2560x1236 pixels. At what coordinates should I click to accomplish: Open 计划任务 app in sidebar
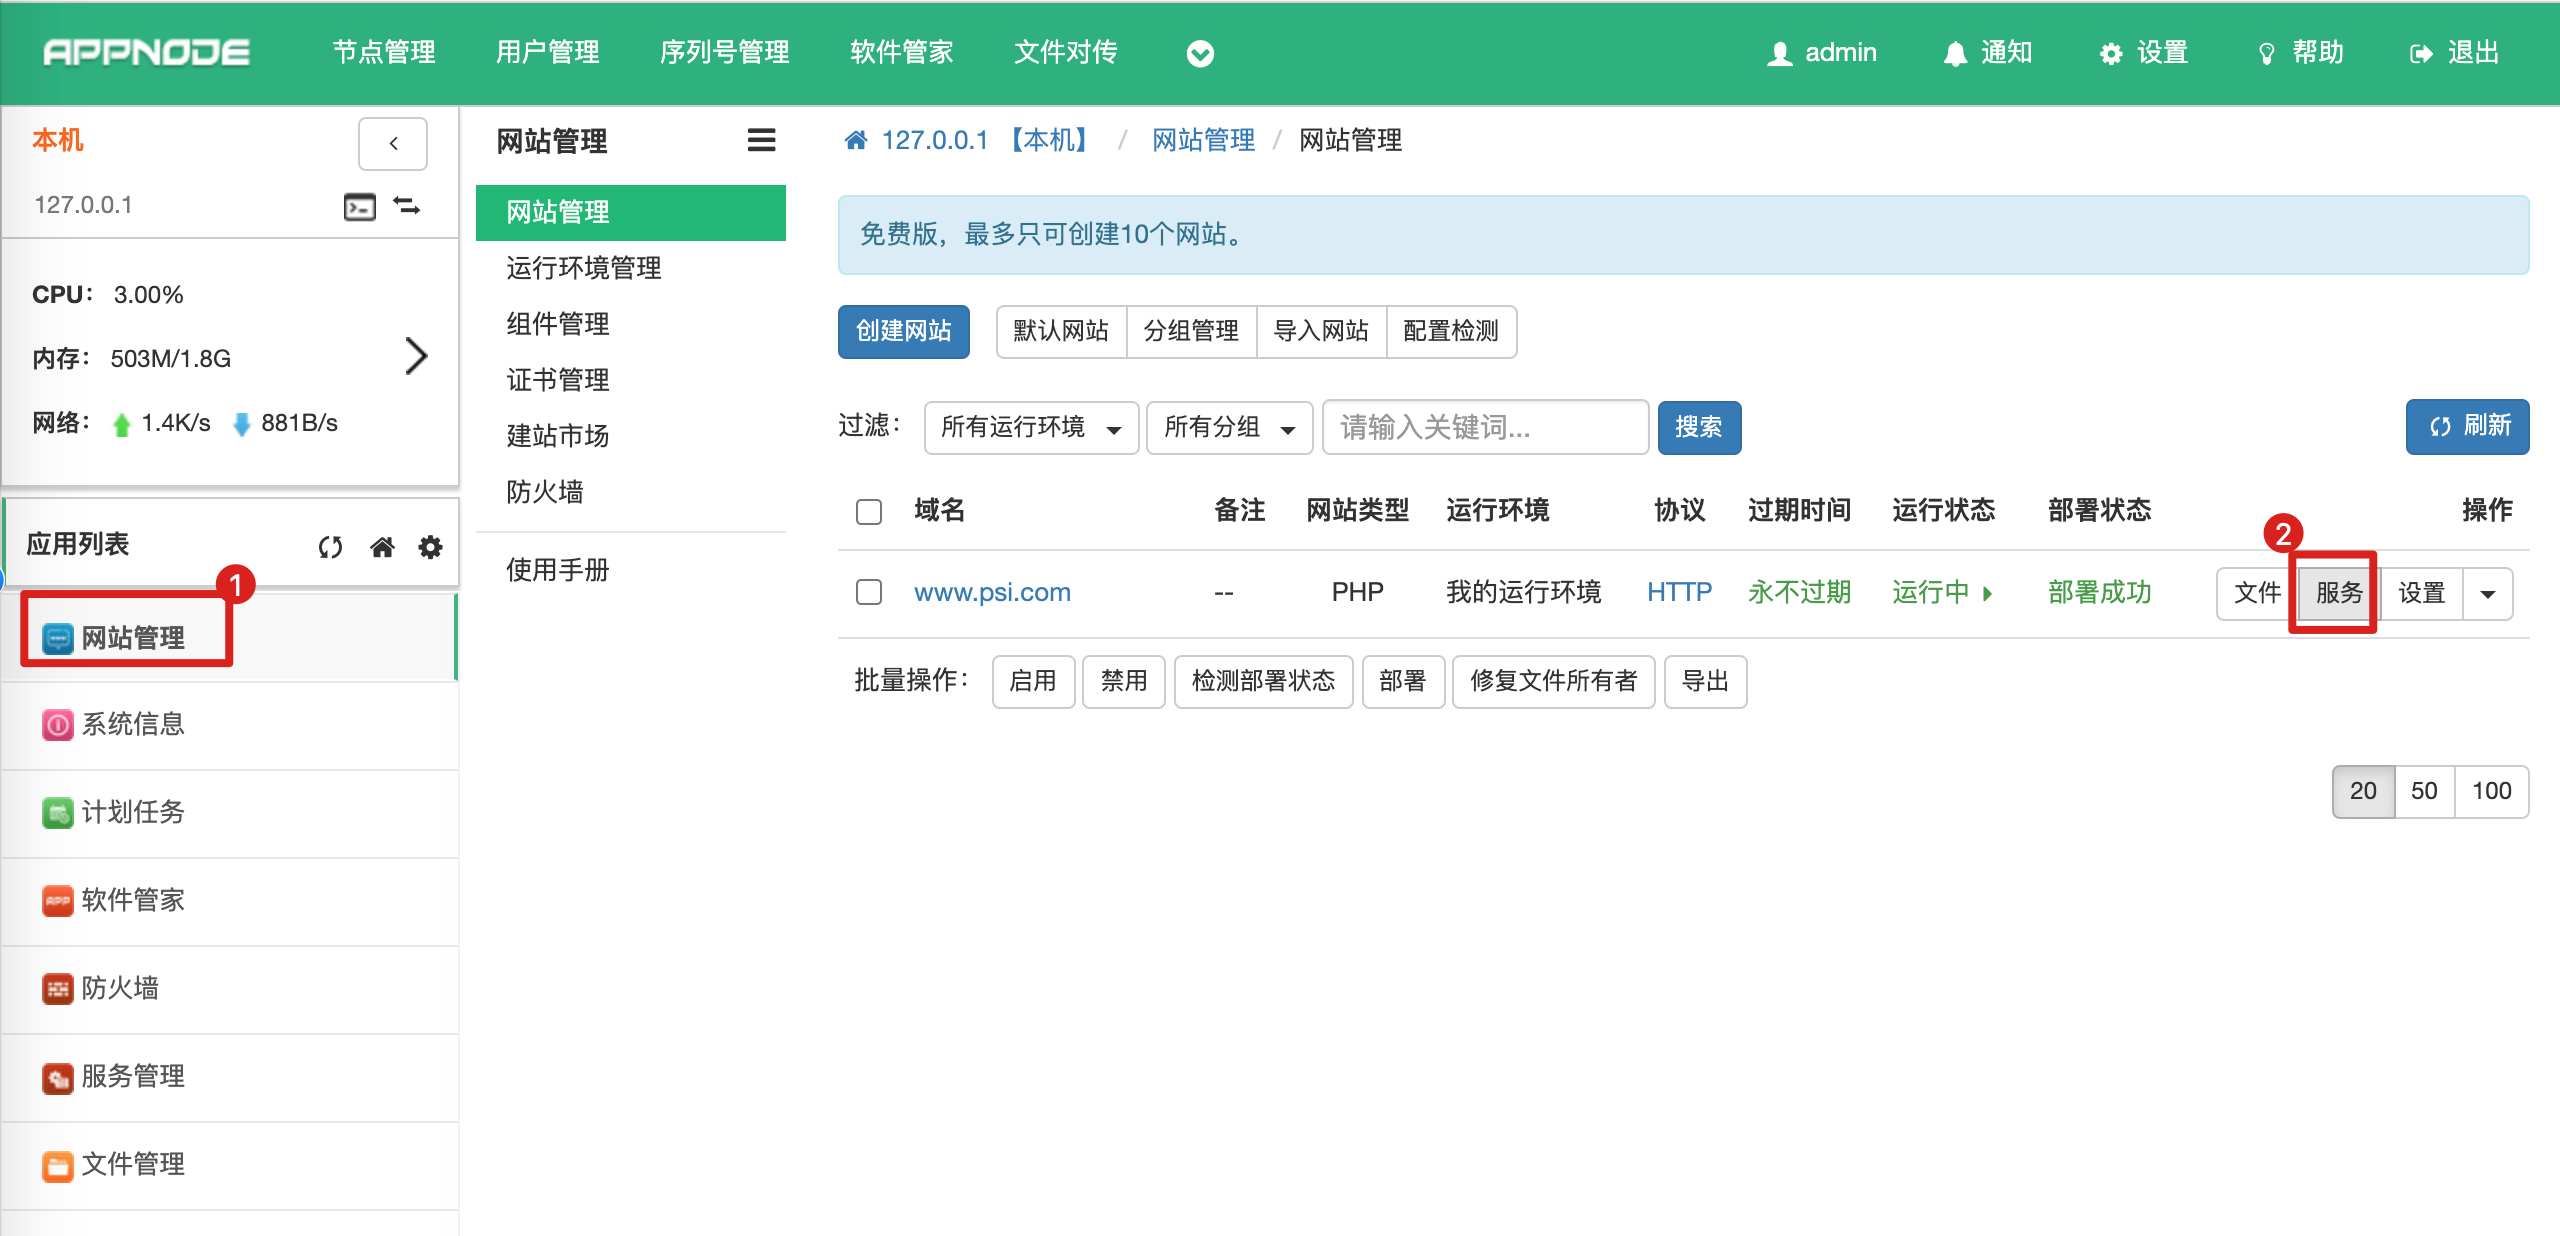click(132, 812)
